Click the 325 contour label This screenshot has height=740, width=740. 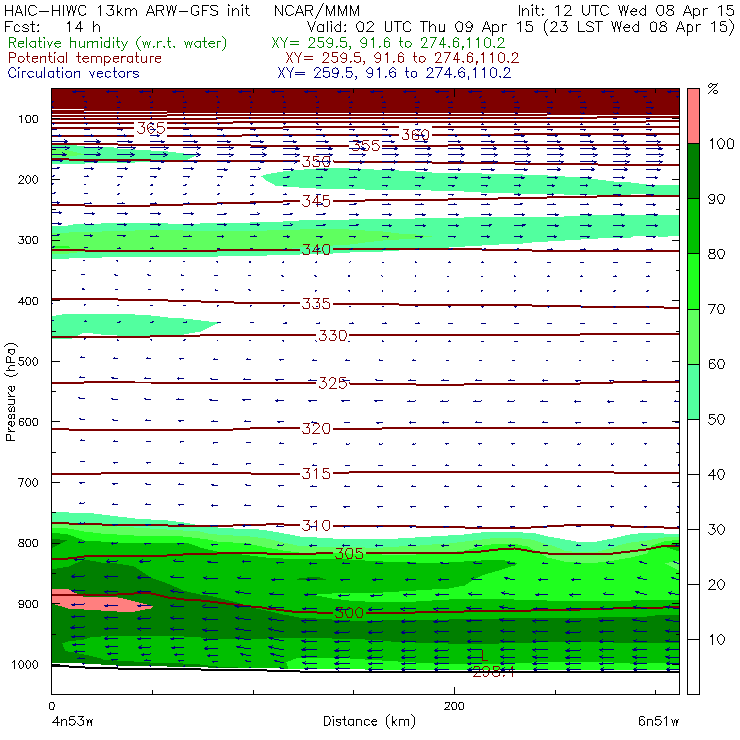(333, 383)
